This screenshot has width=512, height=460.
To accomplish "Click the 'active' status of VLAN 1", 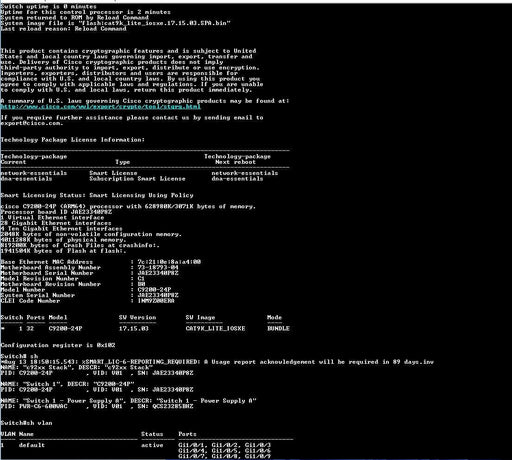I will point(152,445).
